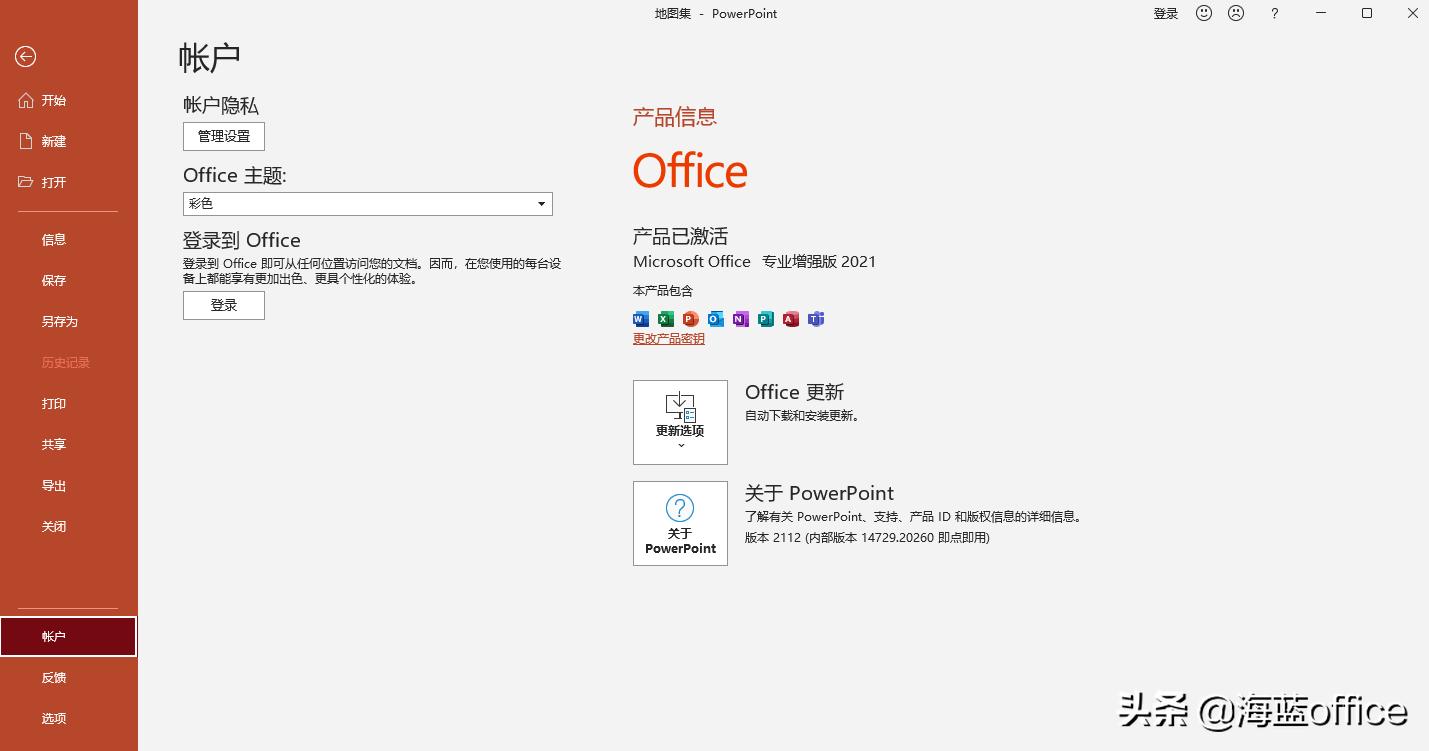1429x751 pixels.
Task: Click the back arrow to leave Backstage view
Action: pyautogui.click(x=25, y=57)
